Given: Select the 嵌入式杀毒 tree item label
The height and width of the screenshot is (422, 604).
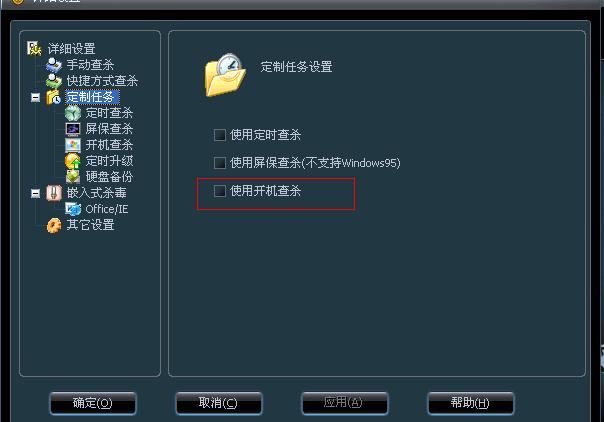Looking at the screenshot, I should [x=97, y=193].
